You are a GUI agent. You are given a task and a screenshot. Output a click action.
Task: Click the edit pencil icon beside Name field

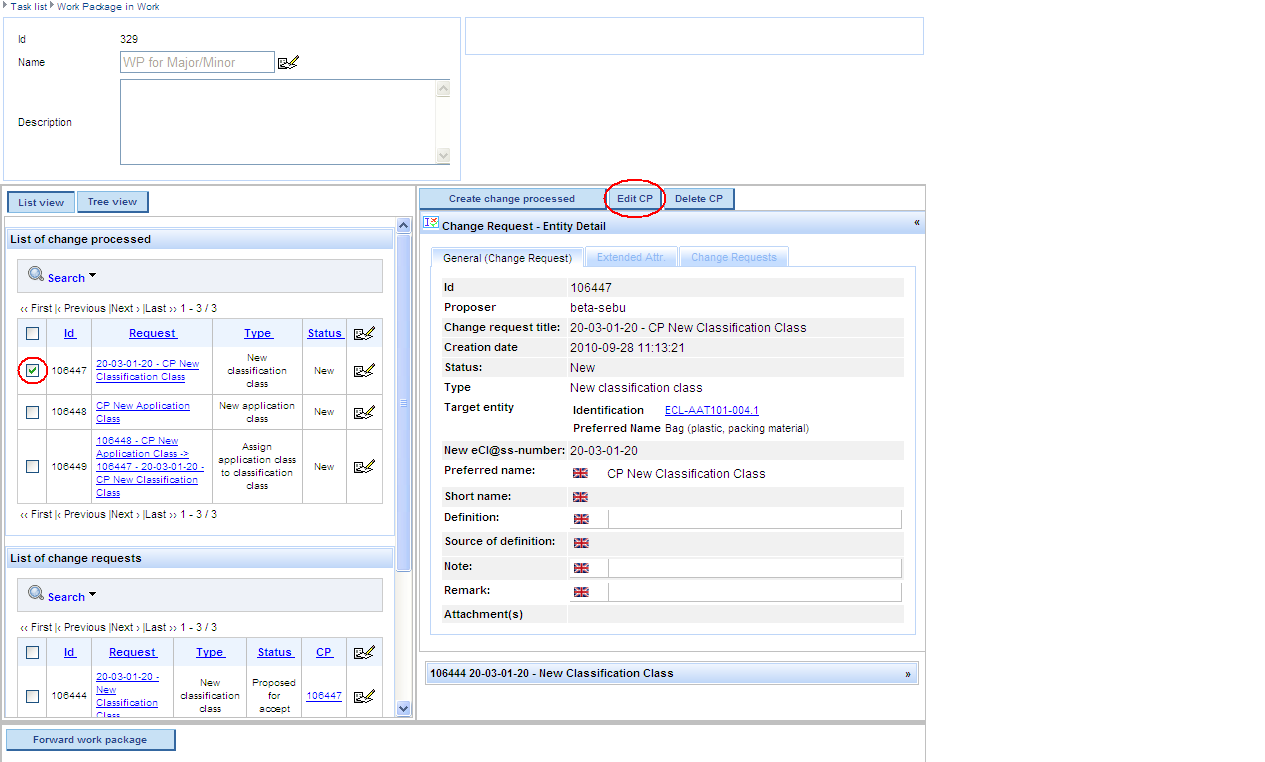(288, 63)
